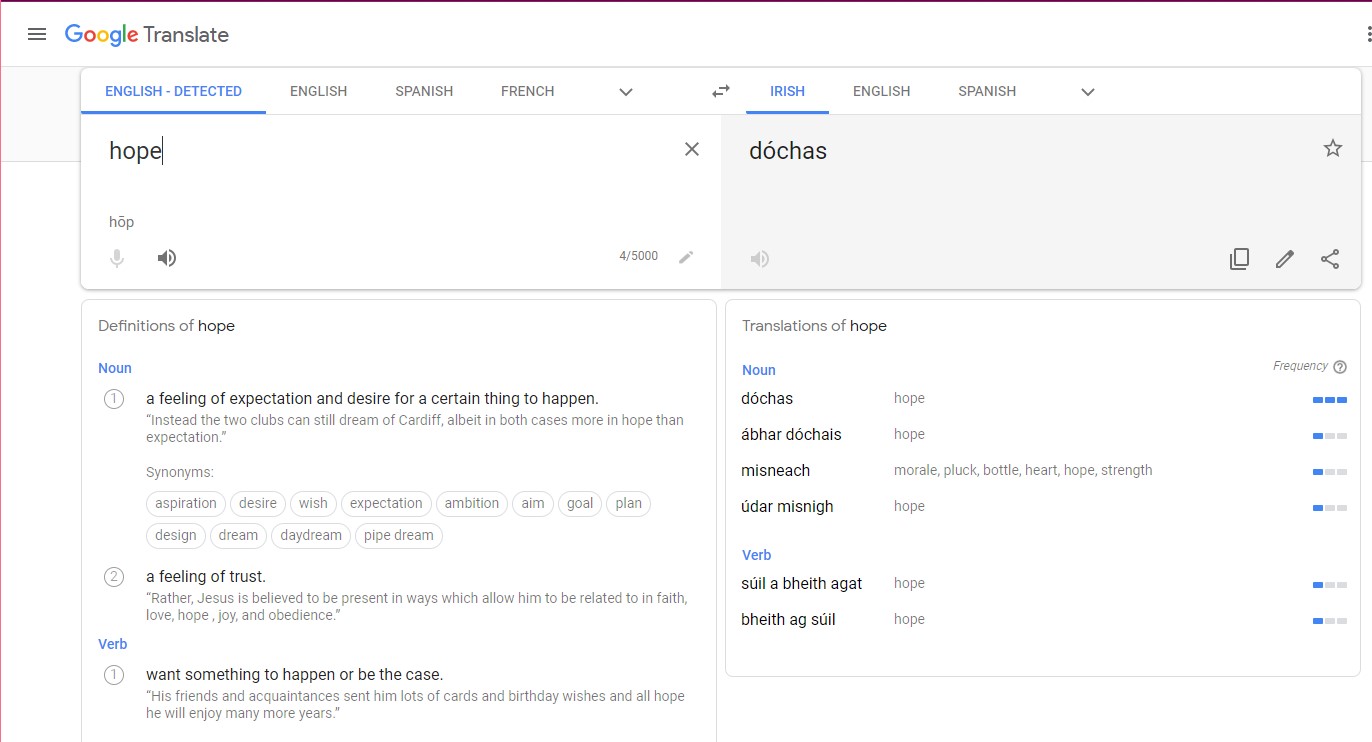Expand more source languages dropdown
Image resolution: width=1372 pixels, height=742 pixels.
click(x=626, y=92)
